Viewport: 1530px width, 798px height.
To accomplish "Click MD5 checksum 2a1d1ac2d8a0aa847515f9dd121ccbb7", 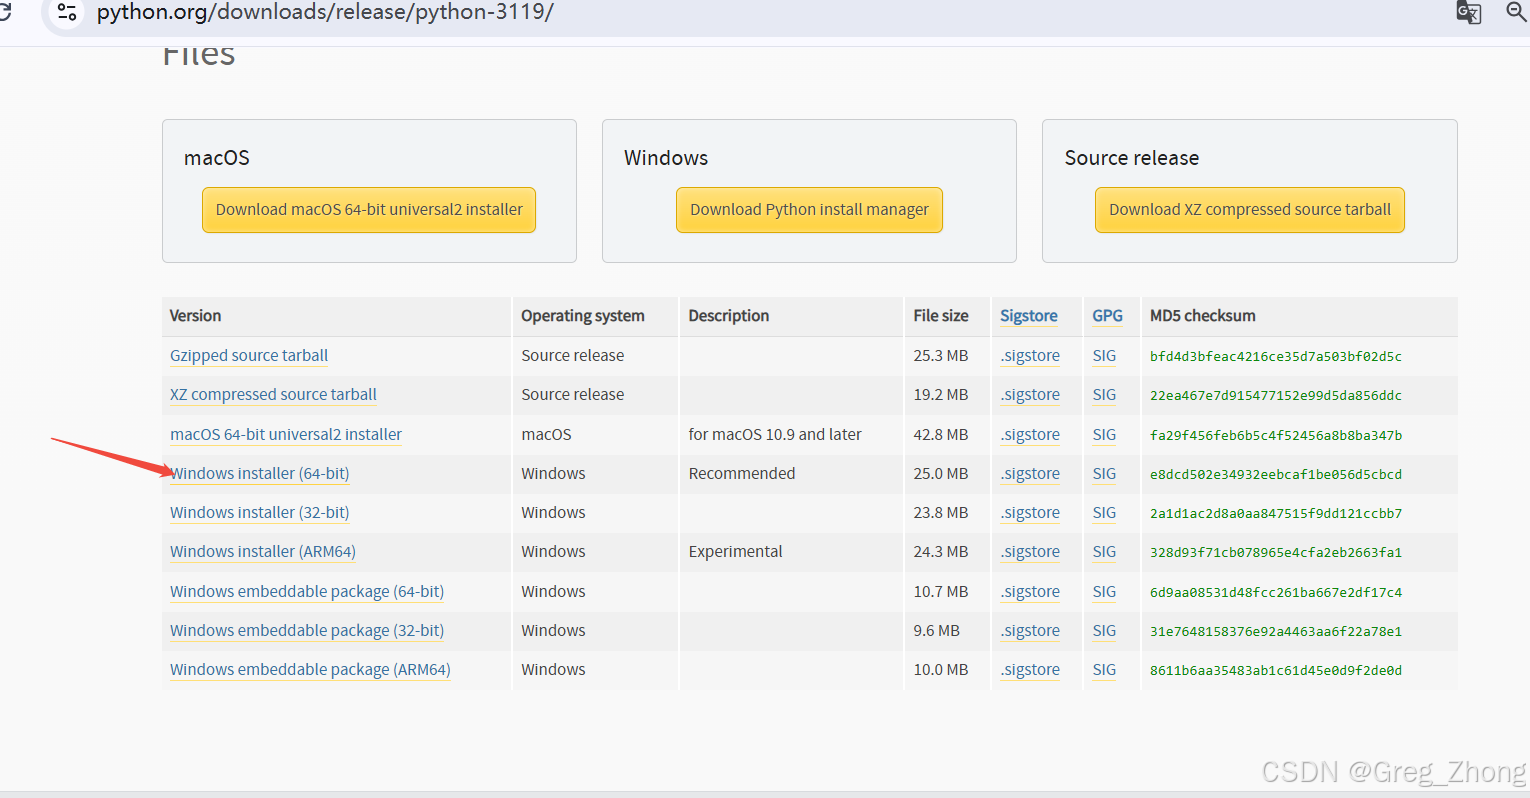I will [x=1276, y=514].
